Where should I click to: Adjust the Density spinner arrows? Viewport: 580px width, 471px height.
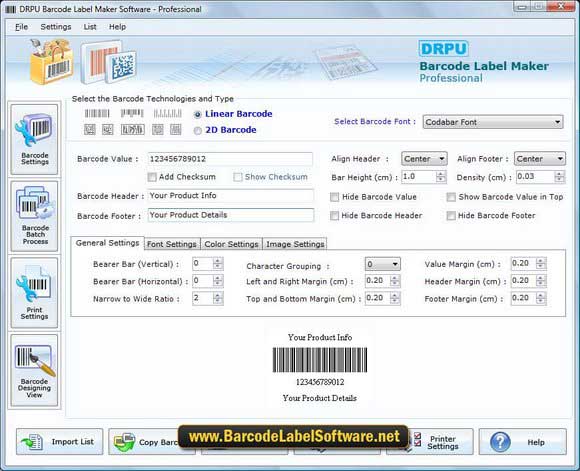[x=559, y=177]
